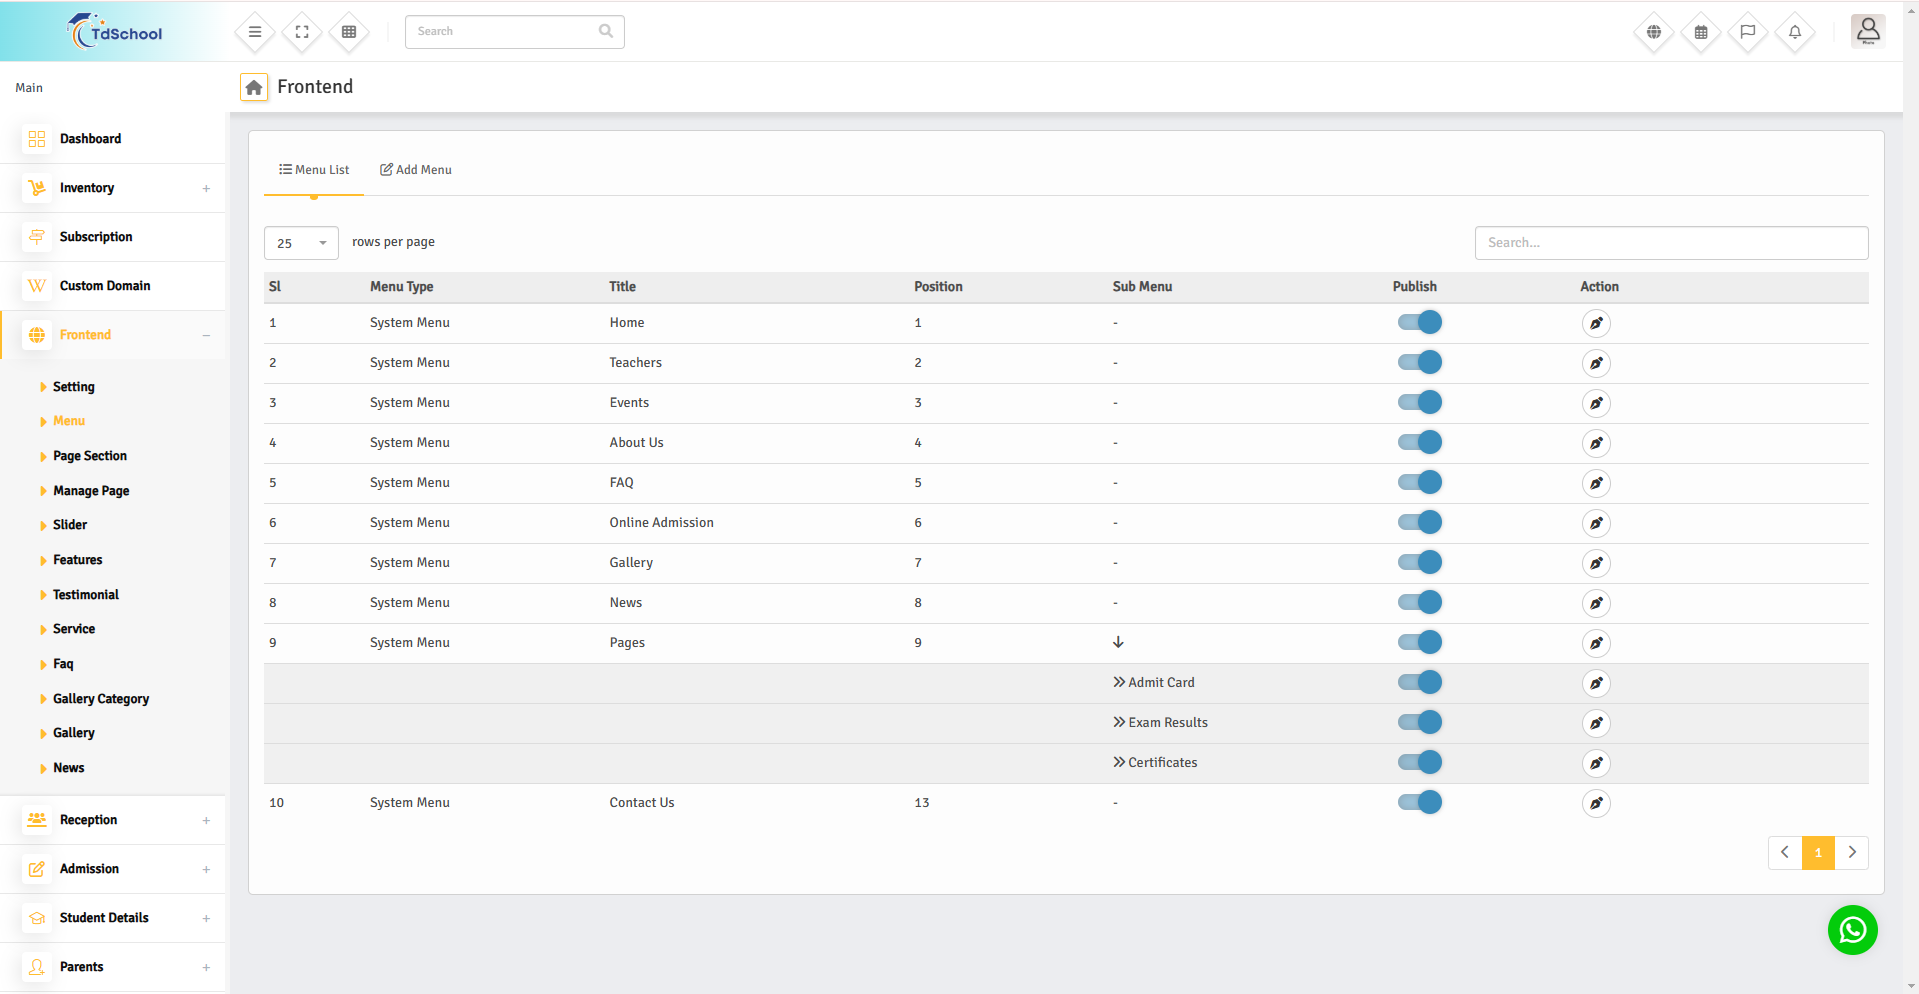
Task: Click edit icon for Exam Results
Action: (1596, 723)
